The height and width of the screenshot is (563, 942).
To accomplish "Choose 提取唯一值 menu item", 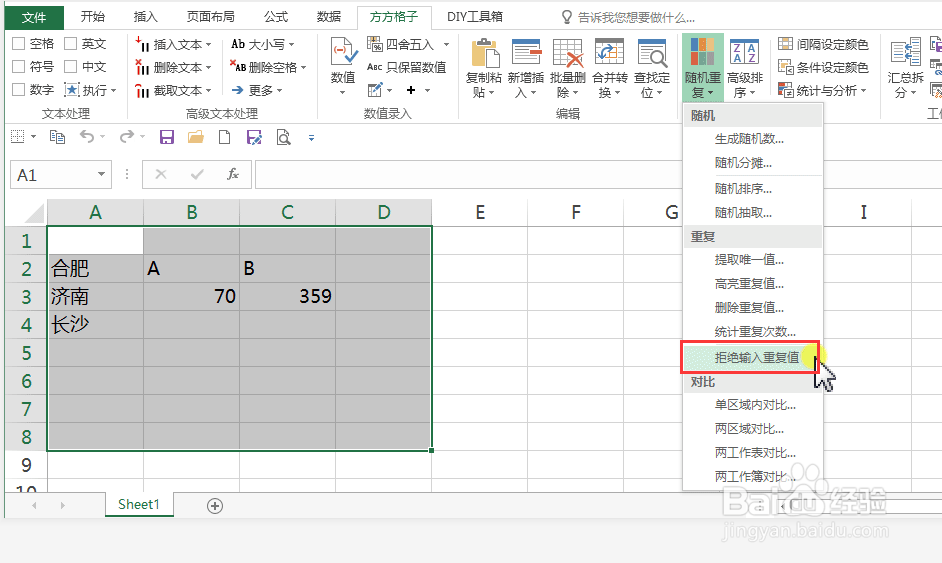I will point(753,260).
